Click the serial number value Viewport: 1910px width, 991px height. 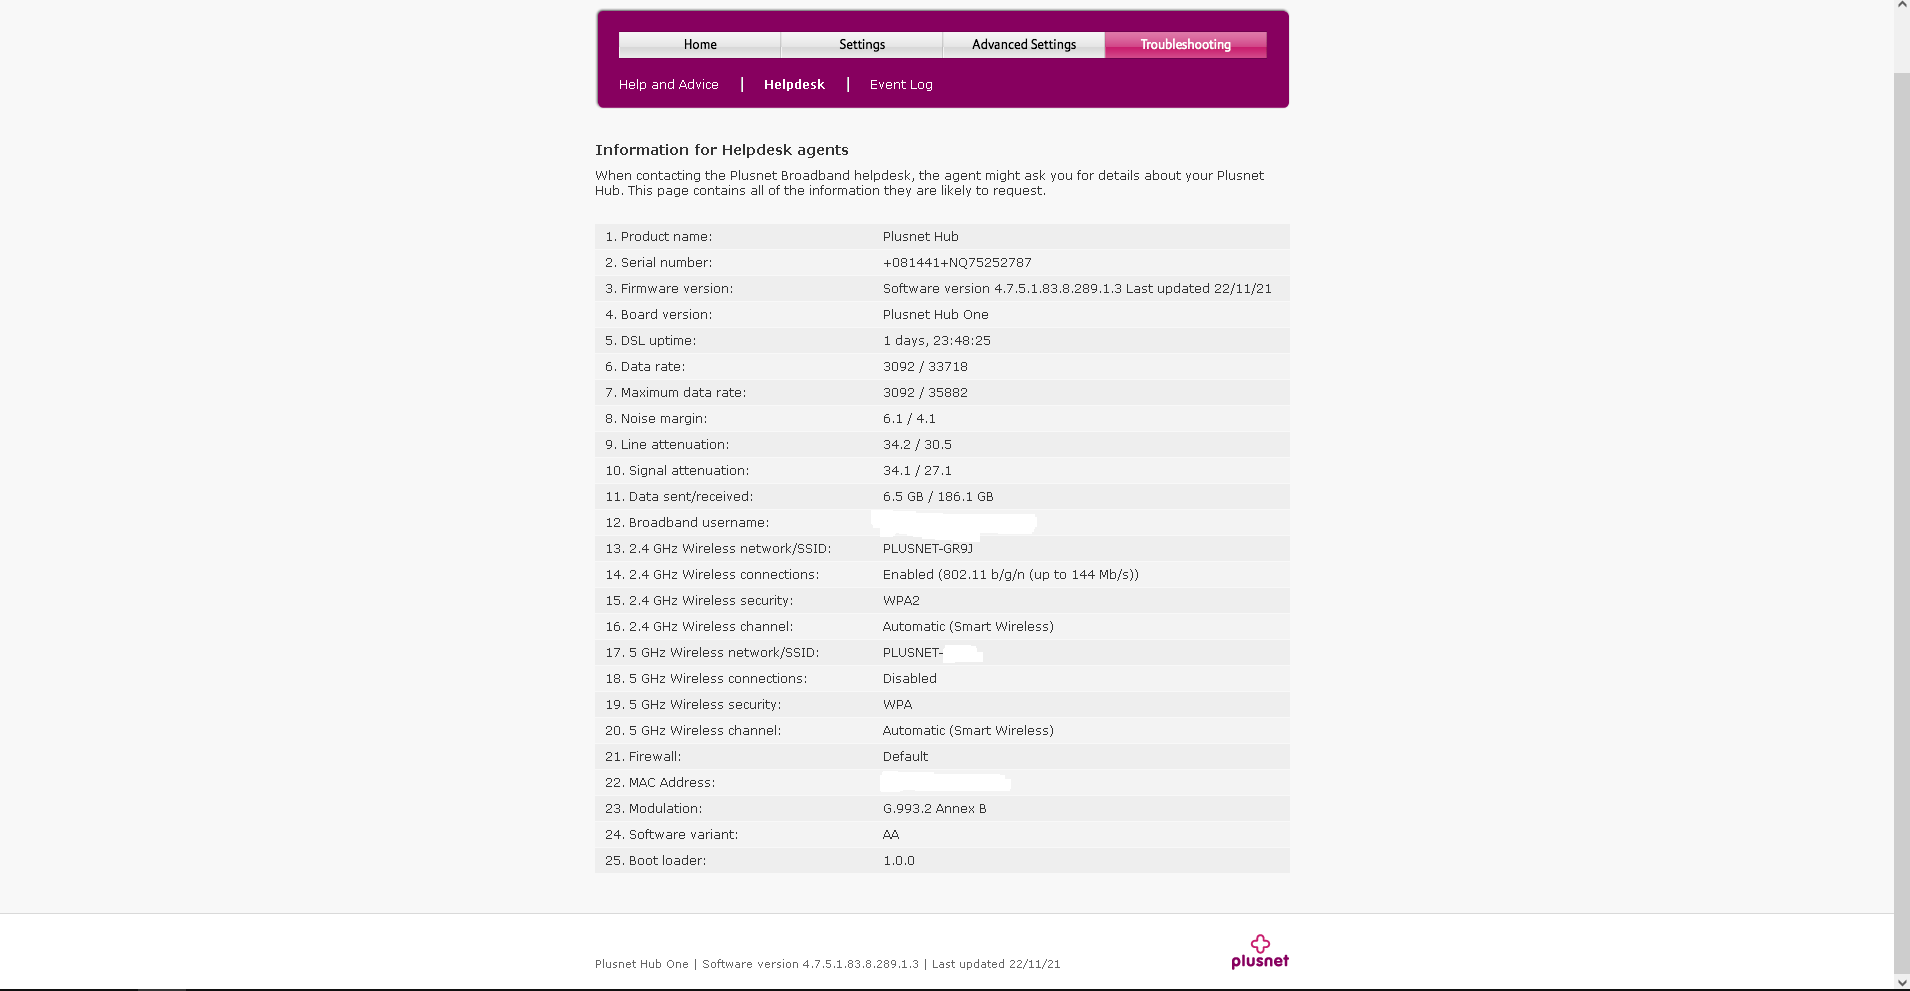pyautogui.click(x=957, y=263)
